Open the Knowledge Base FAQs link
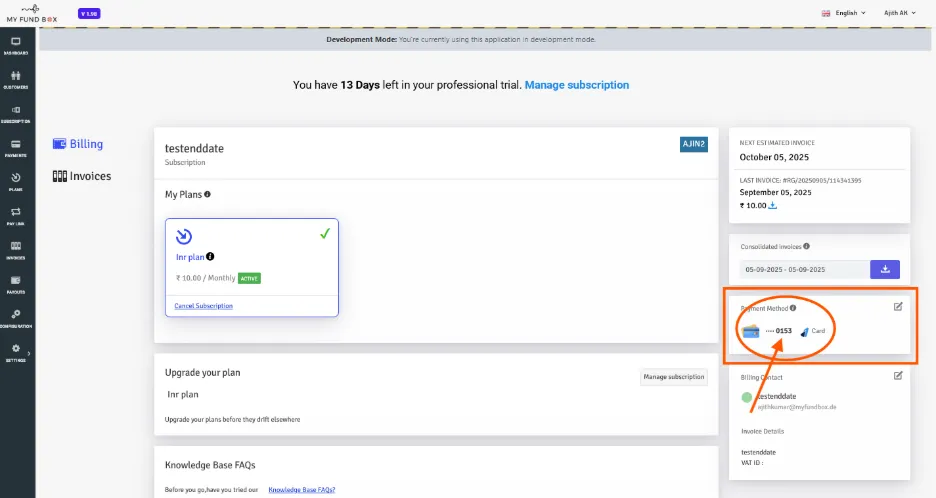Image resolution: width=936 pixels, height=498 pixels. 301,490
